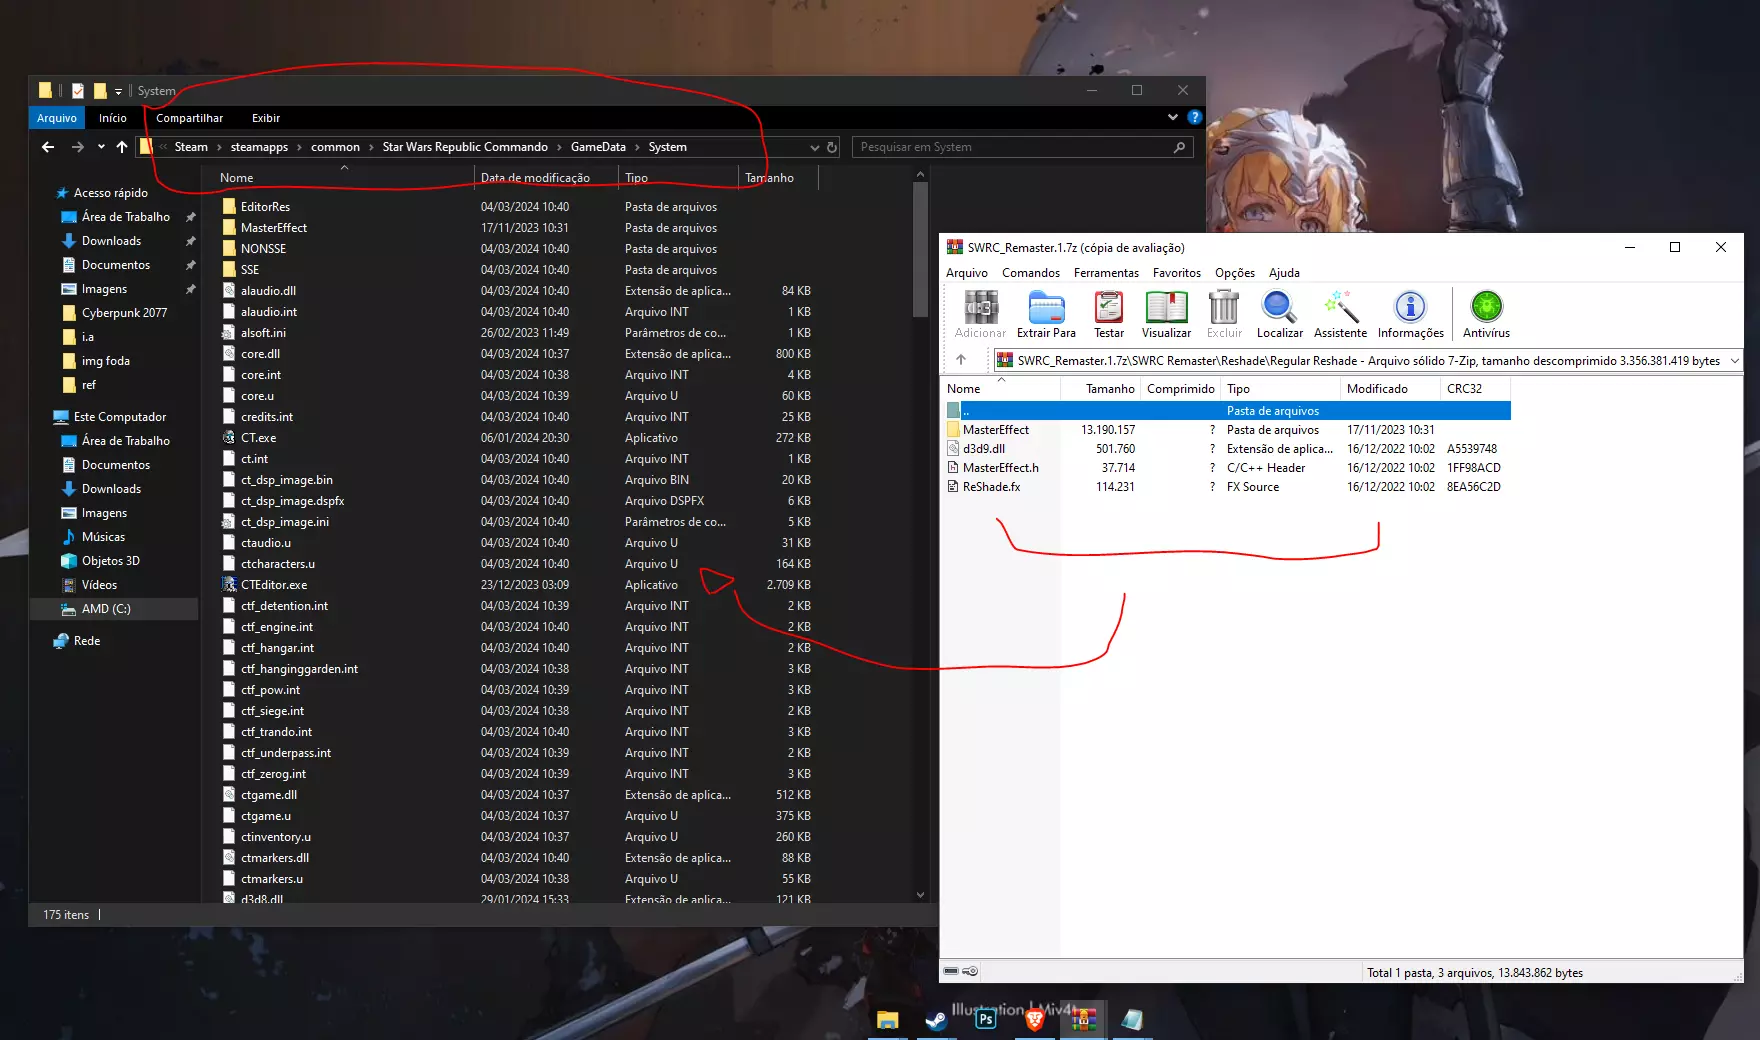
Task: Click the key icon in WinRAR status bar
Action: click(x=970, y=971)
